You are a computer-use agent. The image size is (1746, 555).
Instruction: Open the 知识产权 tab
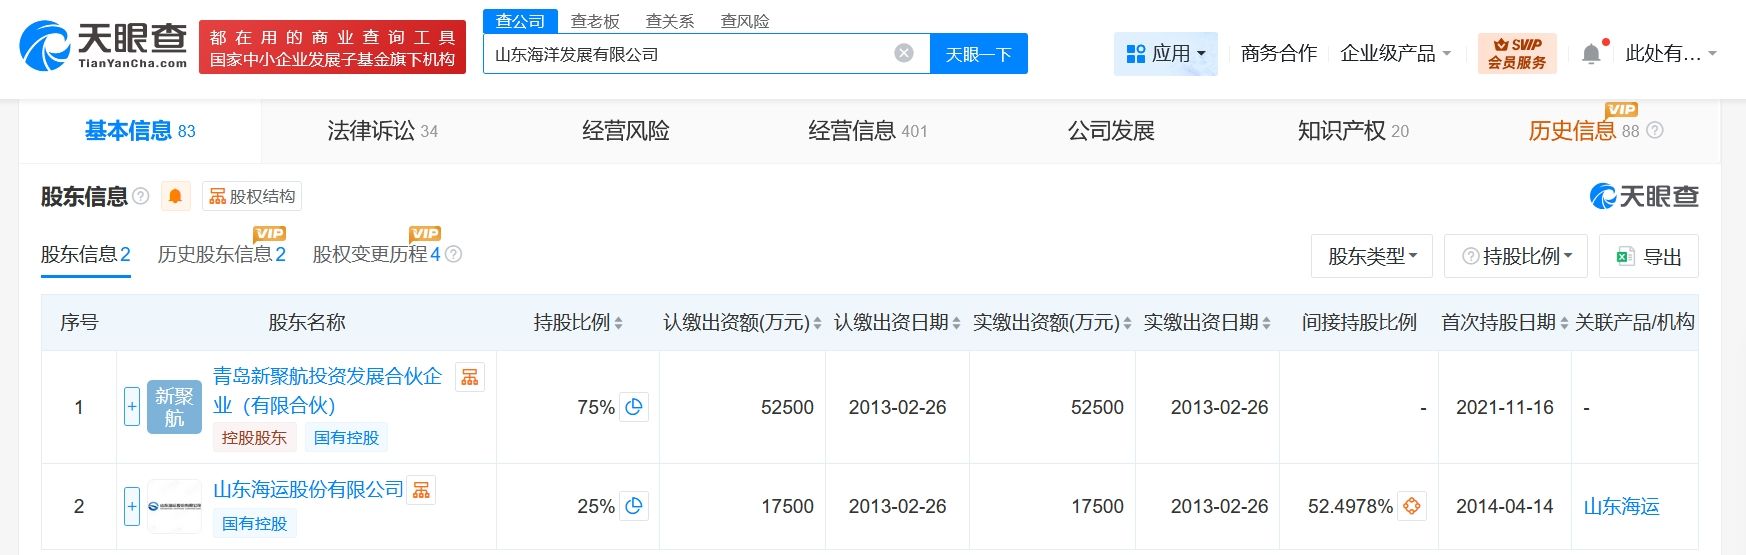point(1353,131)
